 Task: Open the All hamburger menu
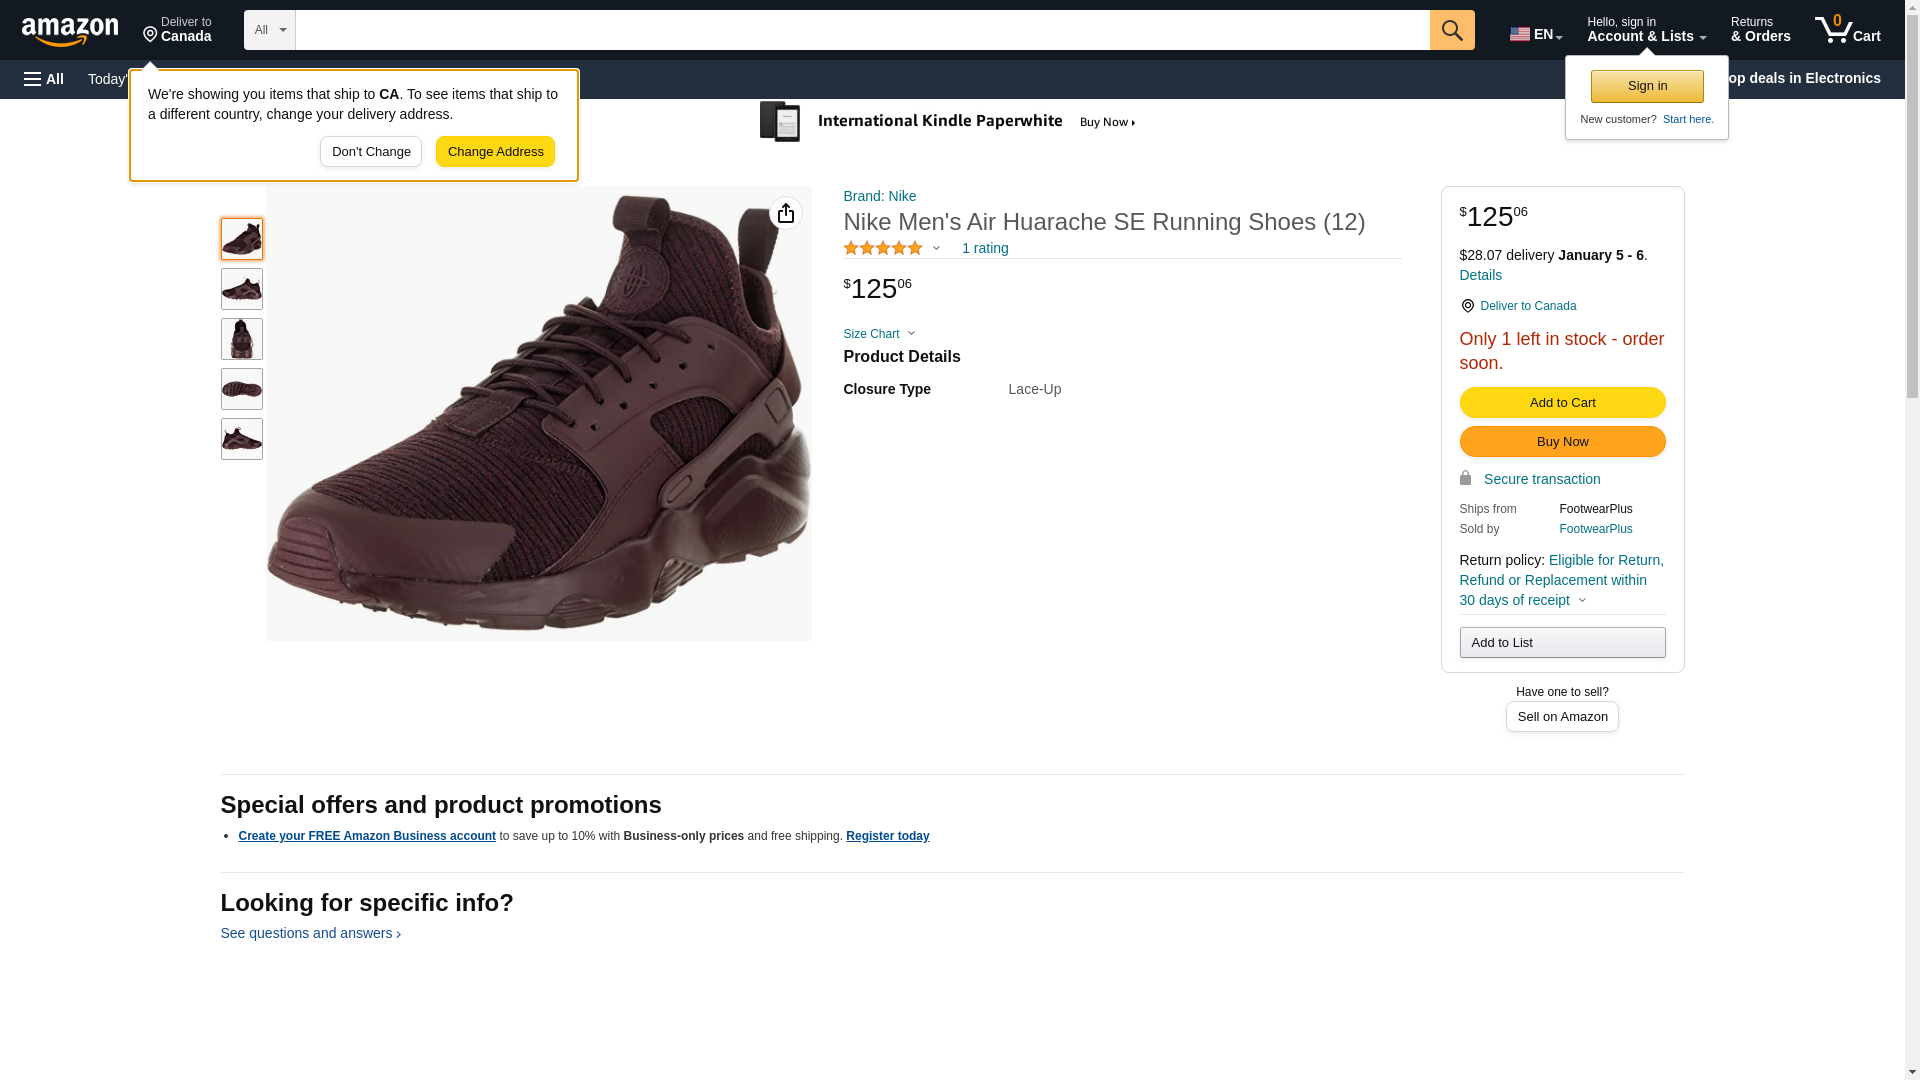point(44,79)
